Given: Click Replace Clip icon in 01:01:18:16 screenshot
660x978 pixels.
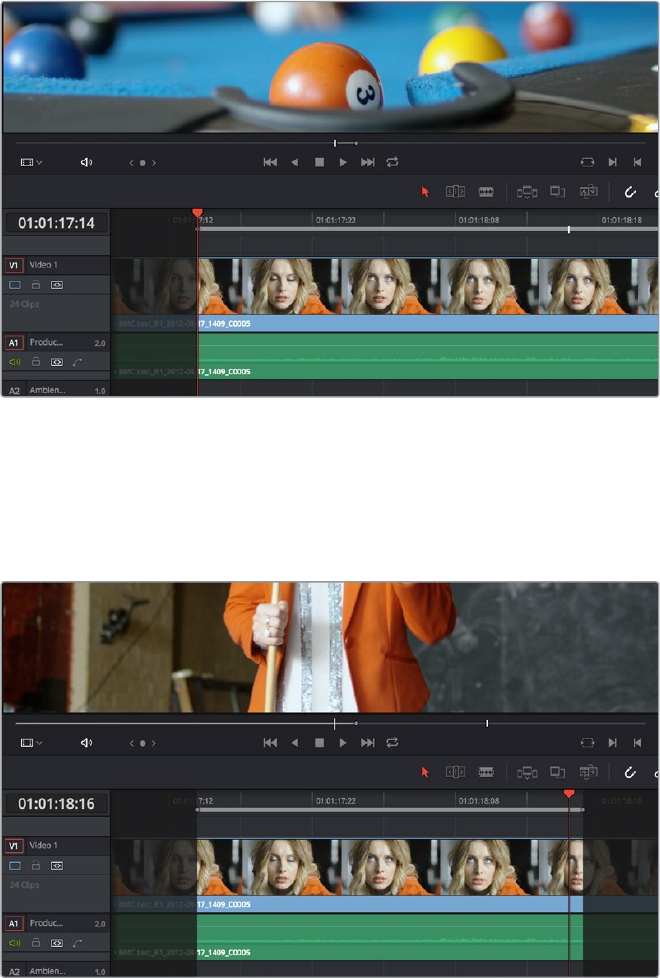Looking at the screenshot, I should [588, 773].
